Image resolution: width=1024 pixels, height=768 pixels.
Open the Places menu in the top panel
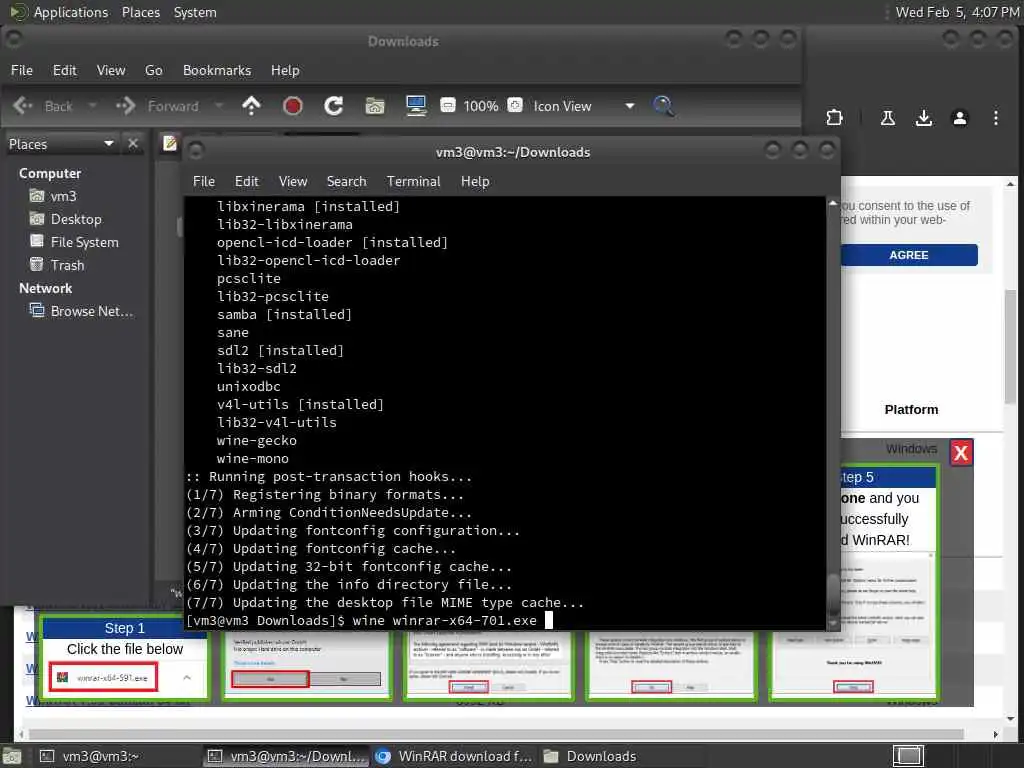(140, 12)
